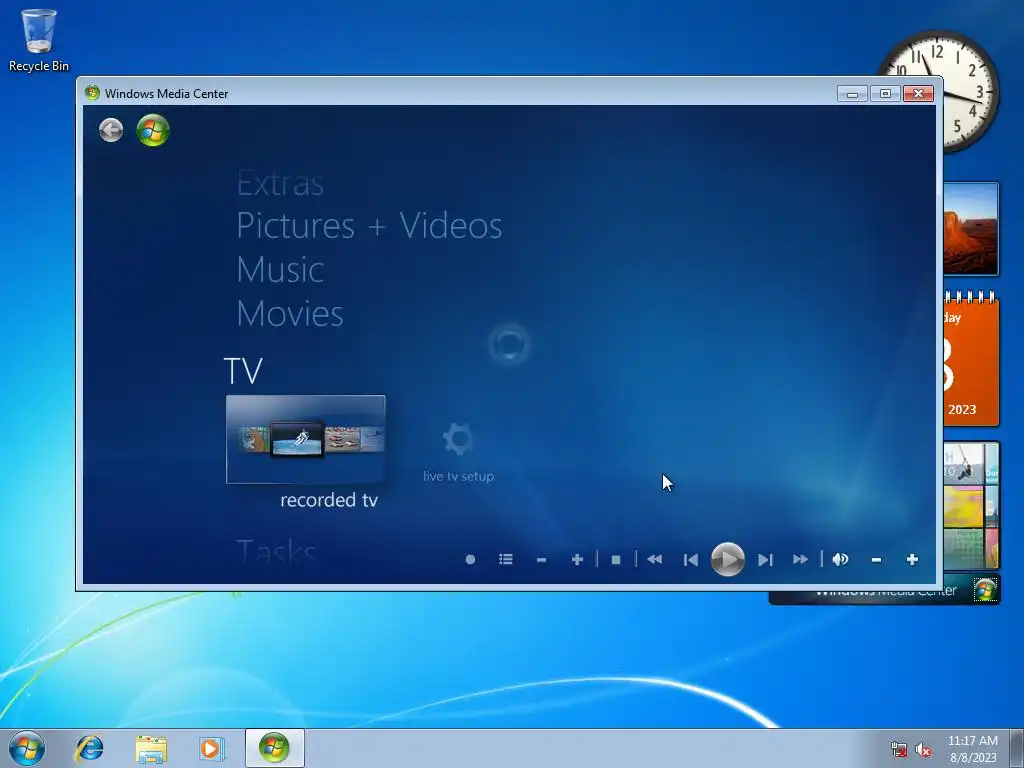Click the network status tray icon
This screenshot has width=1024, height=768.
[x=899, y=750]
